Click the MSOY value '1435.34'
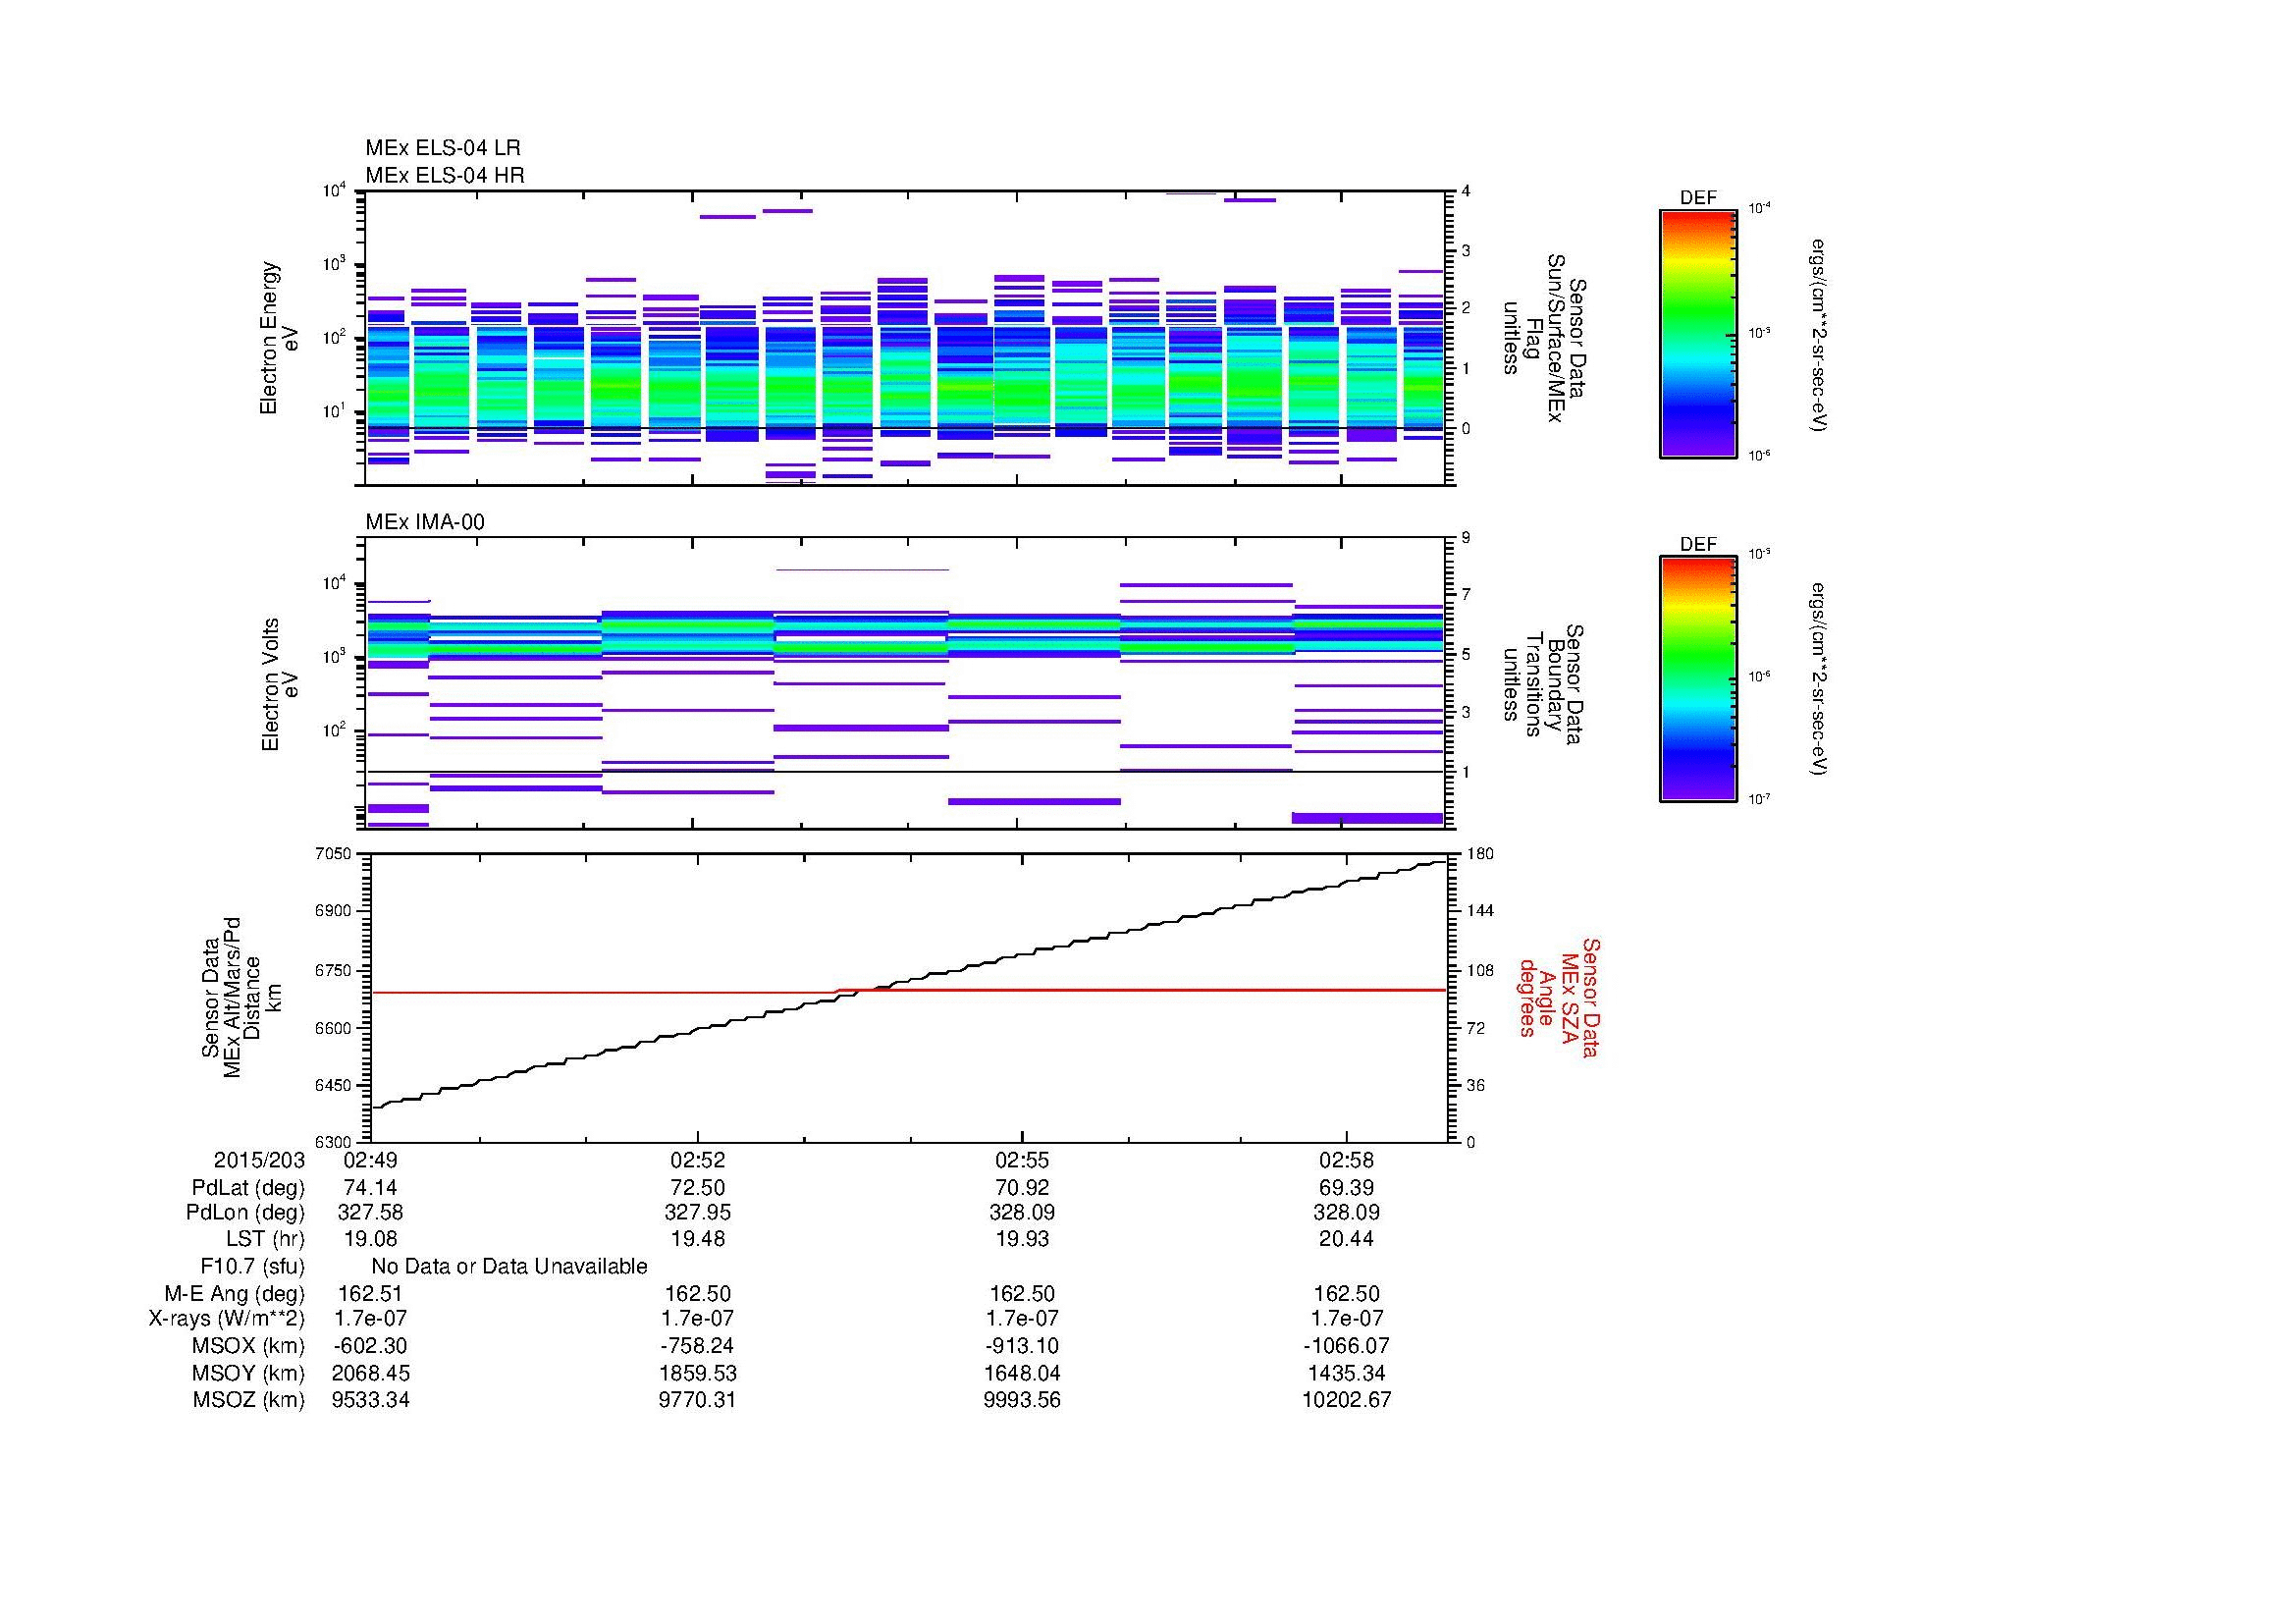The height and width of the screenshot is (1623, 2296). [x=1347, y=1373]
